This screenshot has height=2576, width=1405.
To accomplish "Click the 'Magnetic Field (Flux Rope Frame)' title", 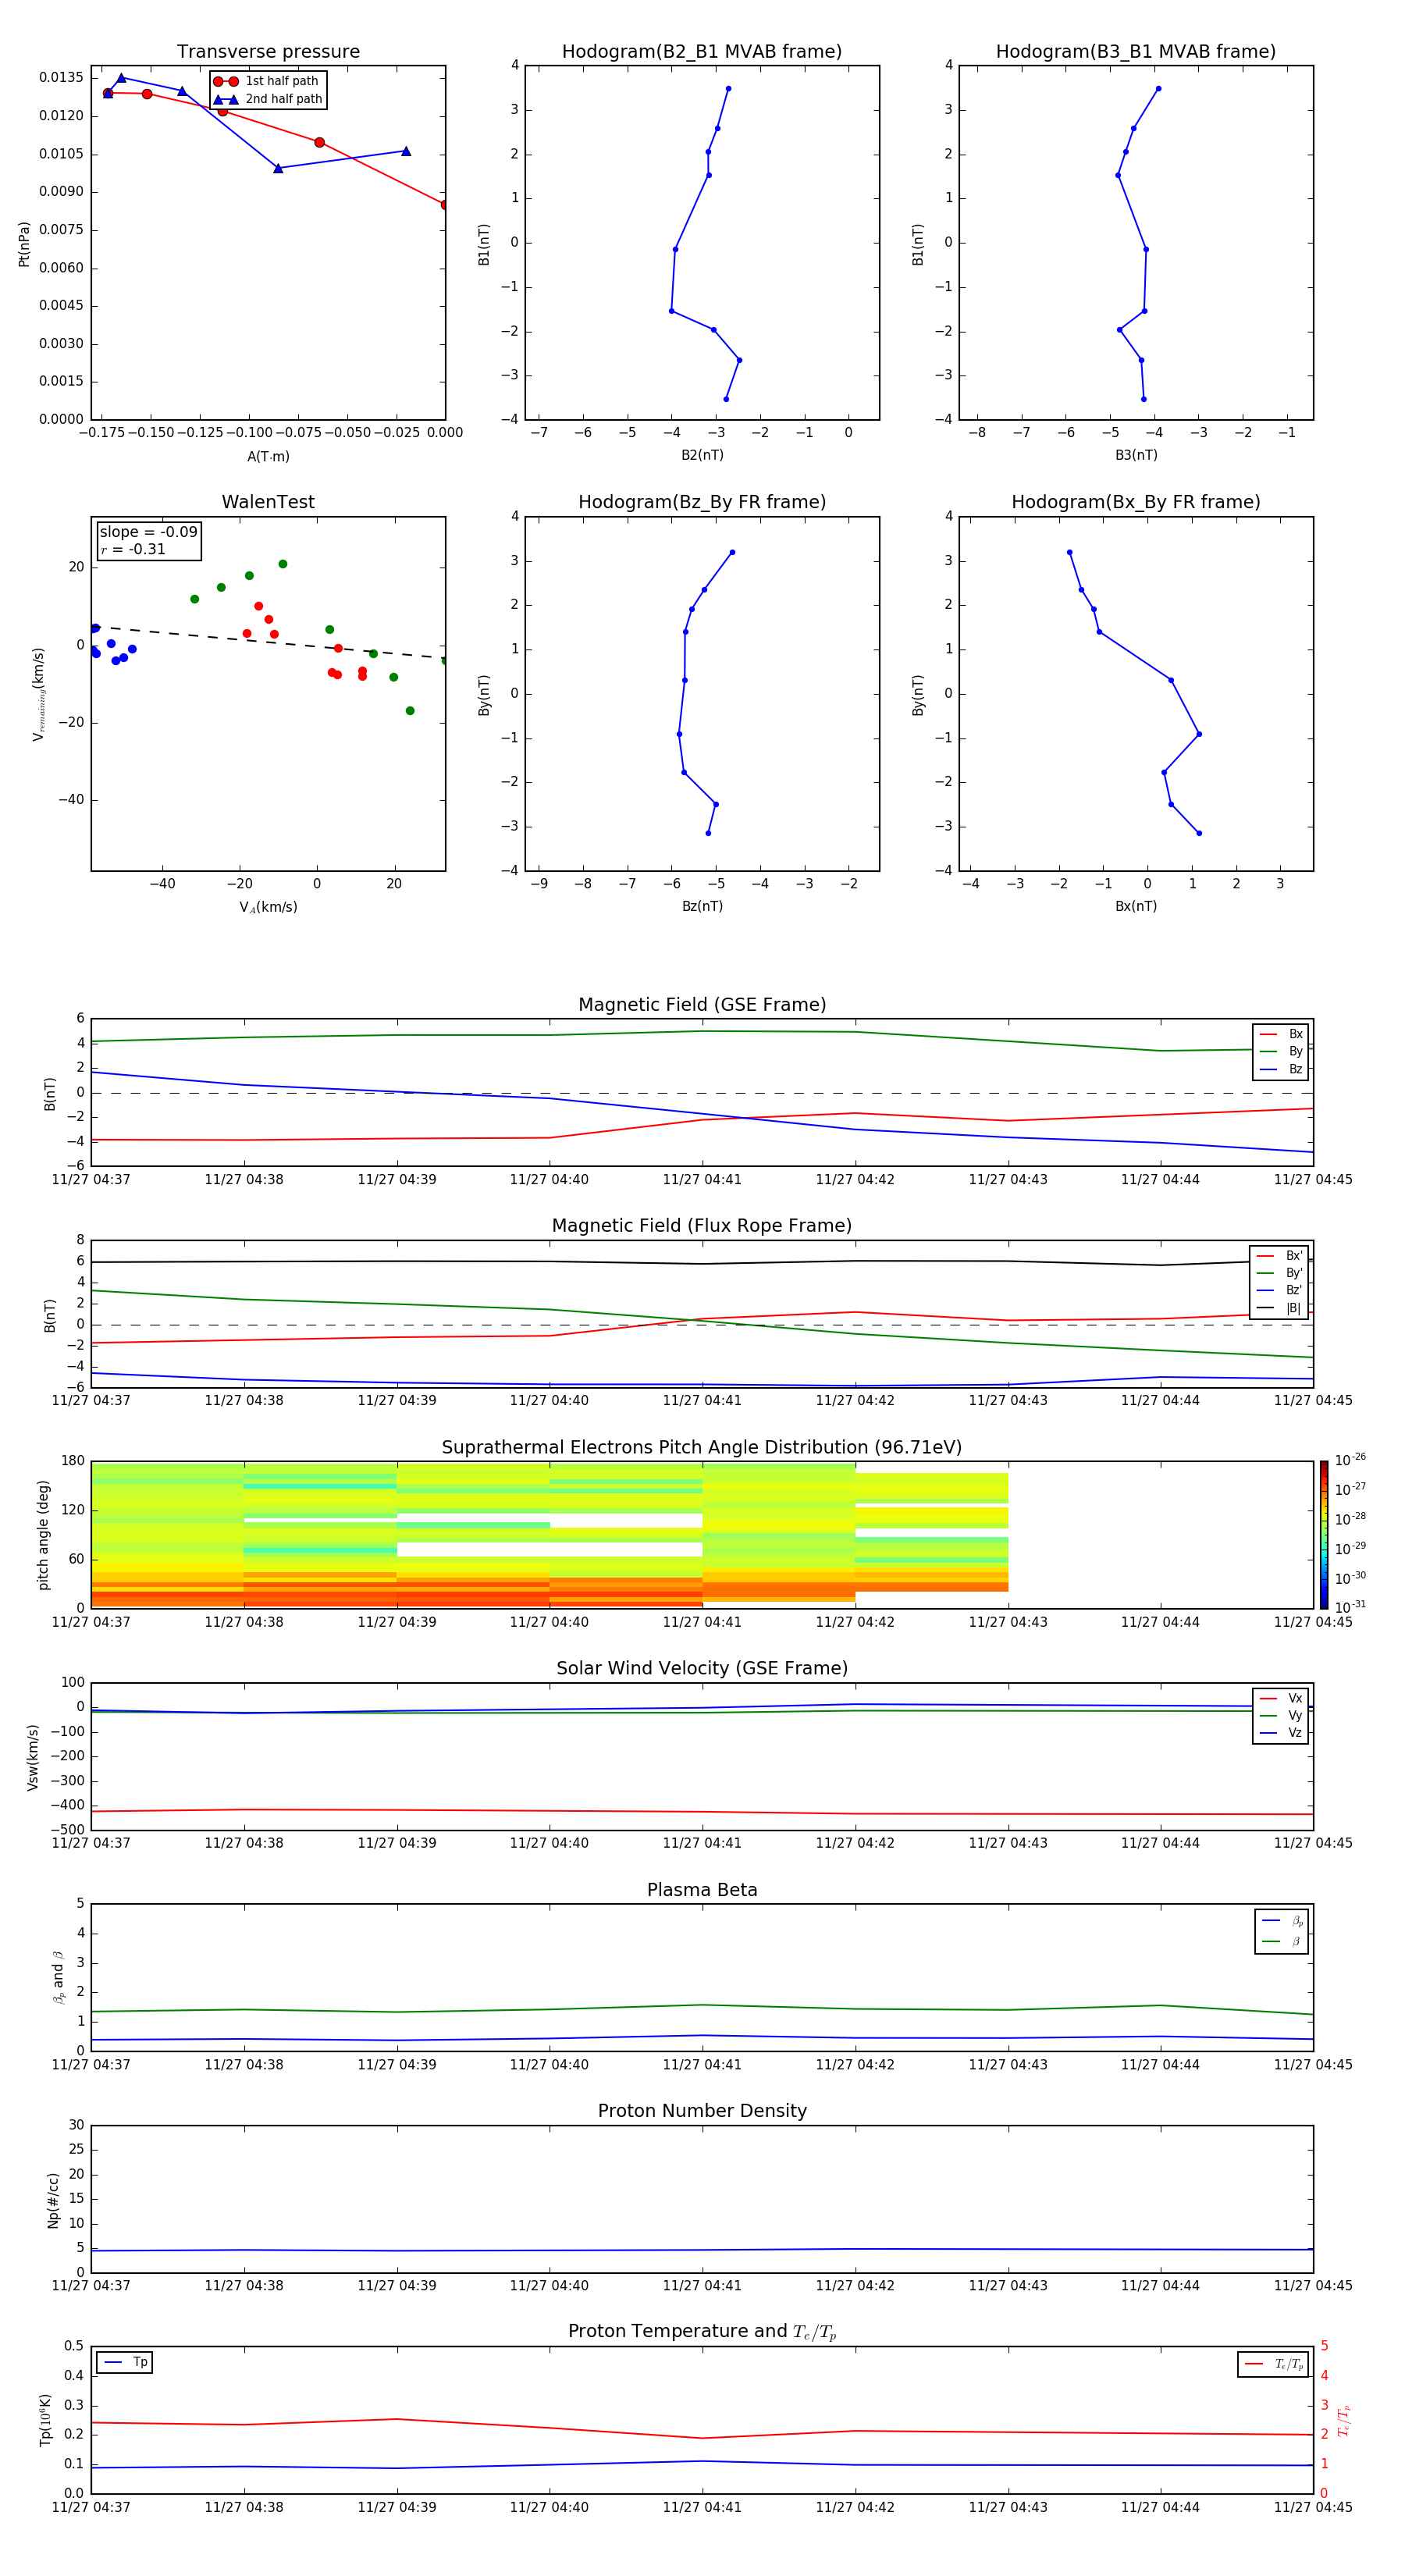I will pyautogui.click(x=702, y=1226).
